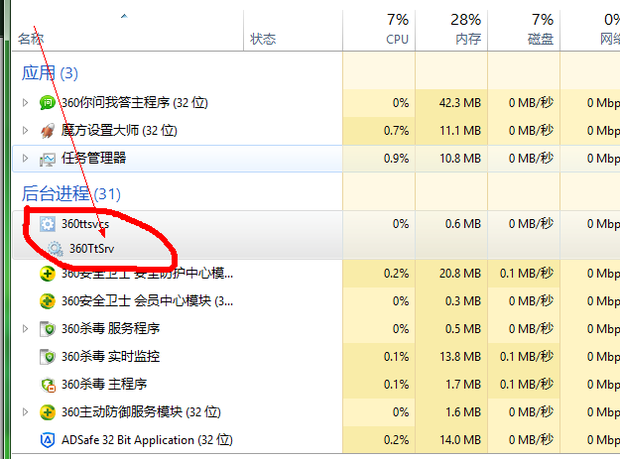Click the 360杀毒 实时监控 shield icon
Screen dimensions: 620x459
coord(47,357)
